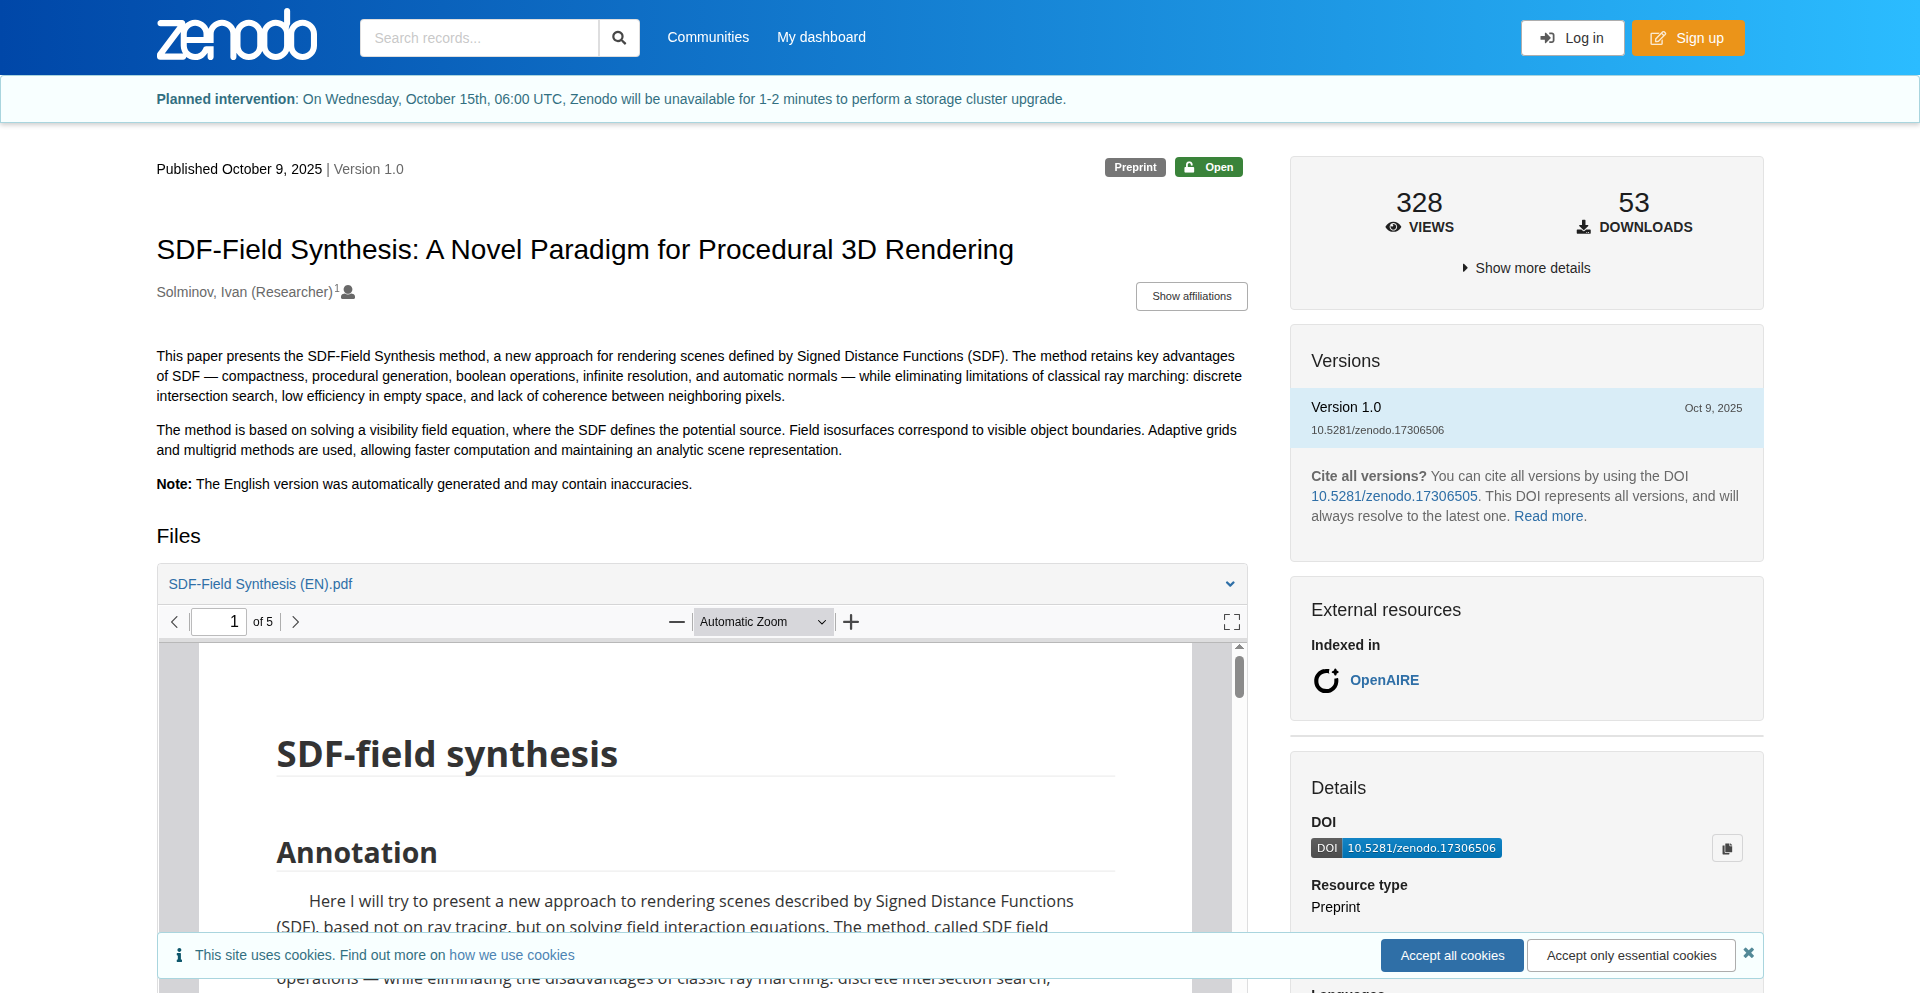This screenshot has height=993, width=1920.
Task: Copy DOI with the clipboard icon
Action: (x=1726, y=848)
